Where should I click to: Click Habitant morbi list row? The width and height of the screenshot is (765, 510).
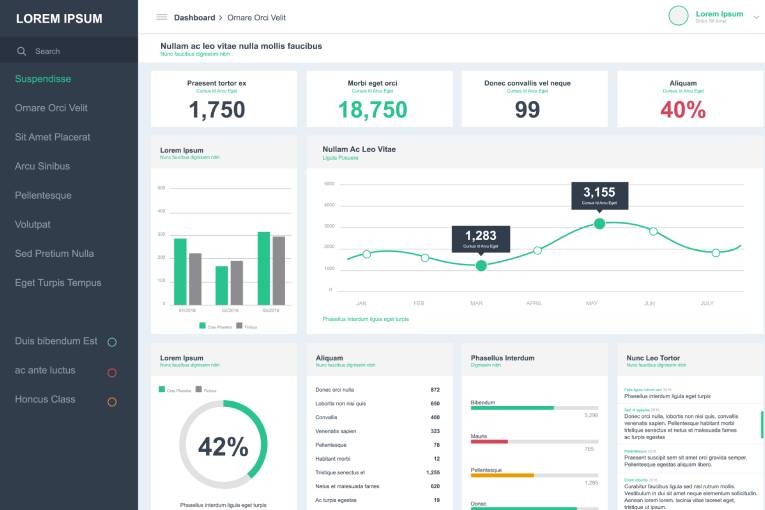(x=377, y=459)
